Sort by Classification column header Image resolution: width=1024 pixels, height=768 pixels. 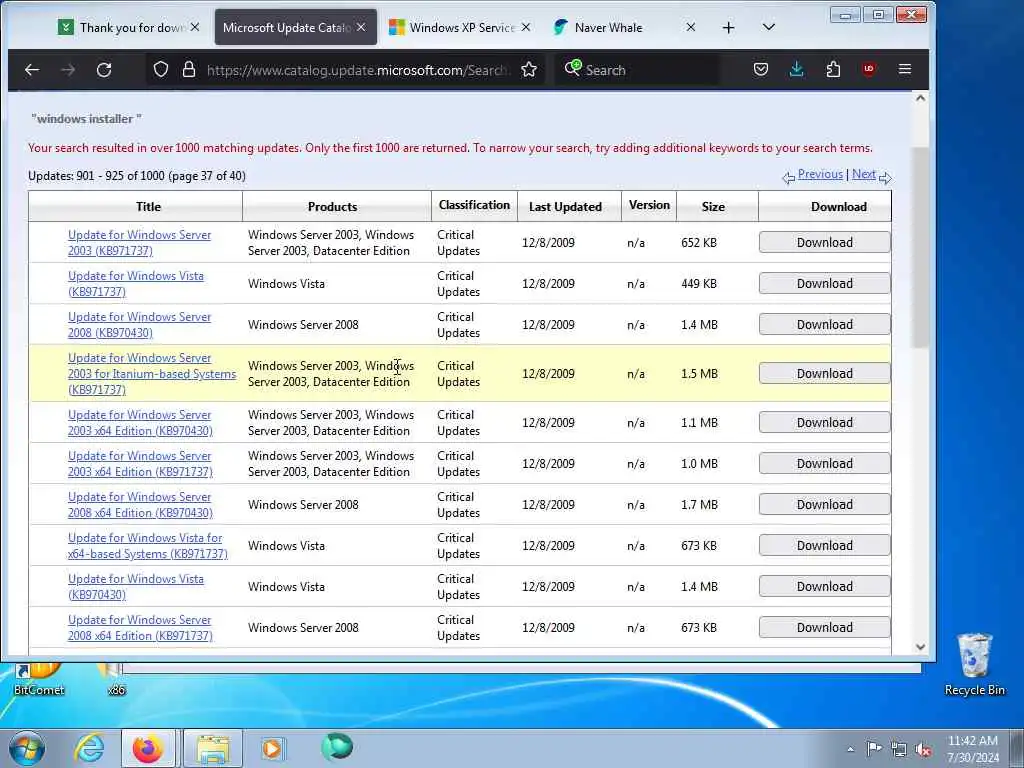tap(474, 206)
